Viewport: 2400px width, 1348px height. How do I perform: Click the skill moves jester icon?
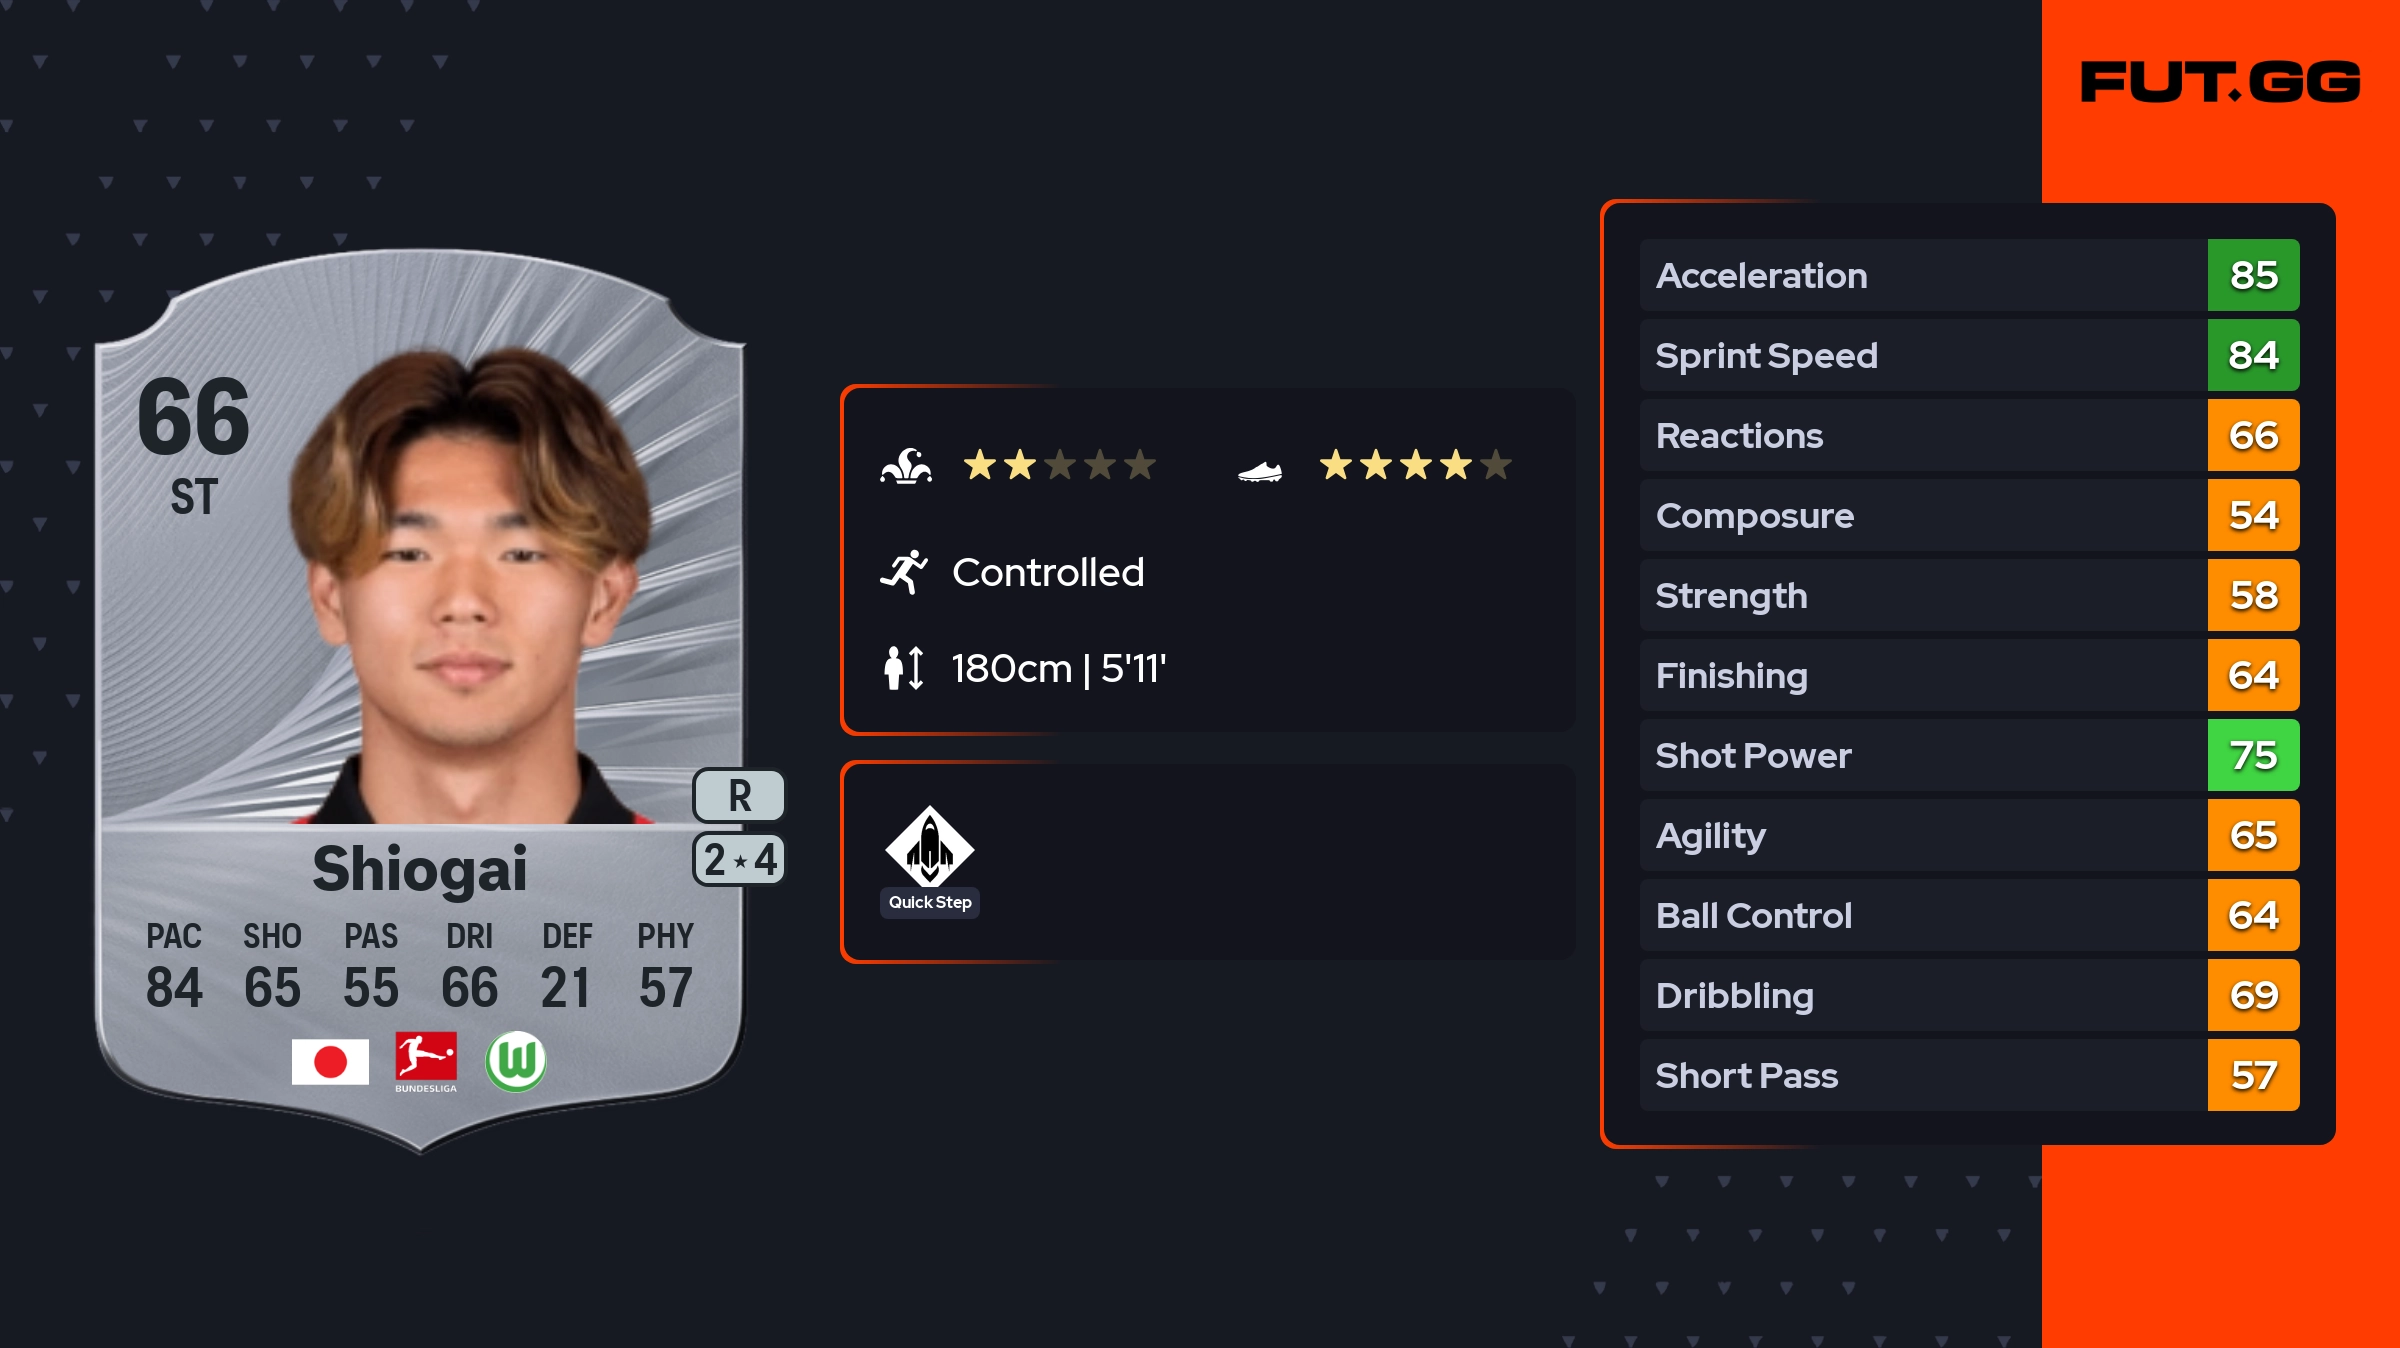click(x=906, y=466)
